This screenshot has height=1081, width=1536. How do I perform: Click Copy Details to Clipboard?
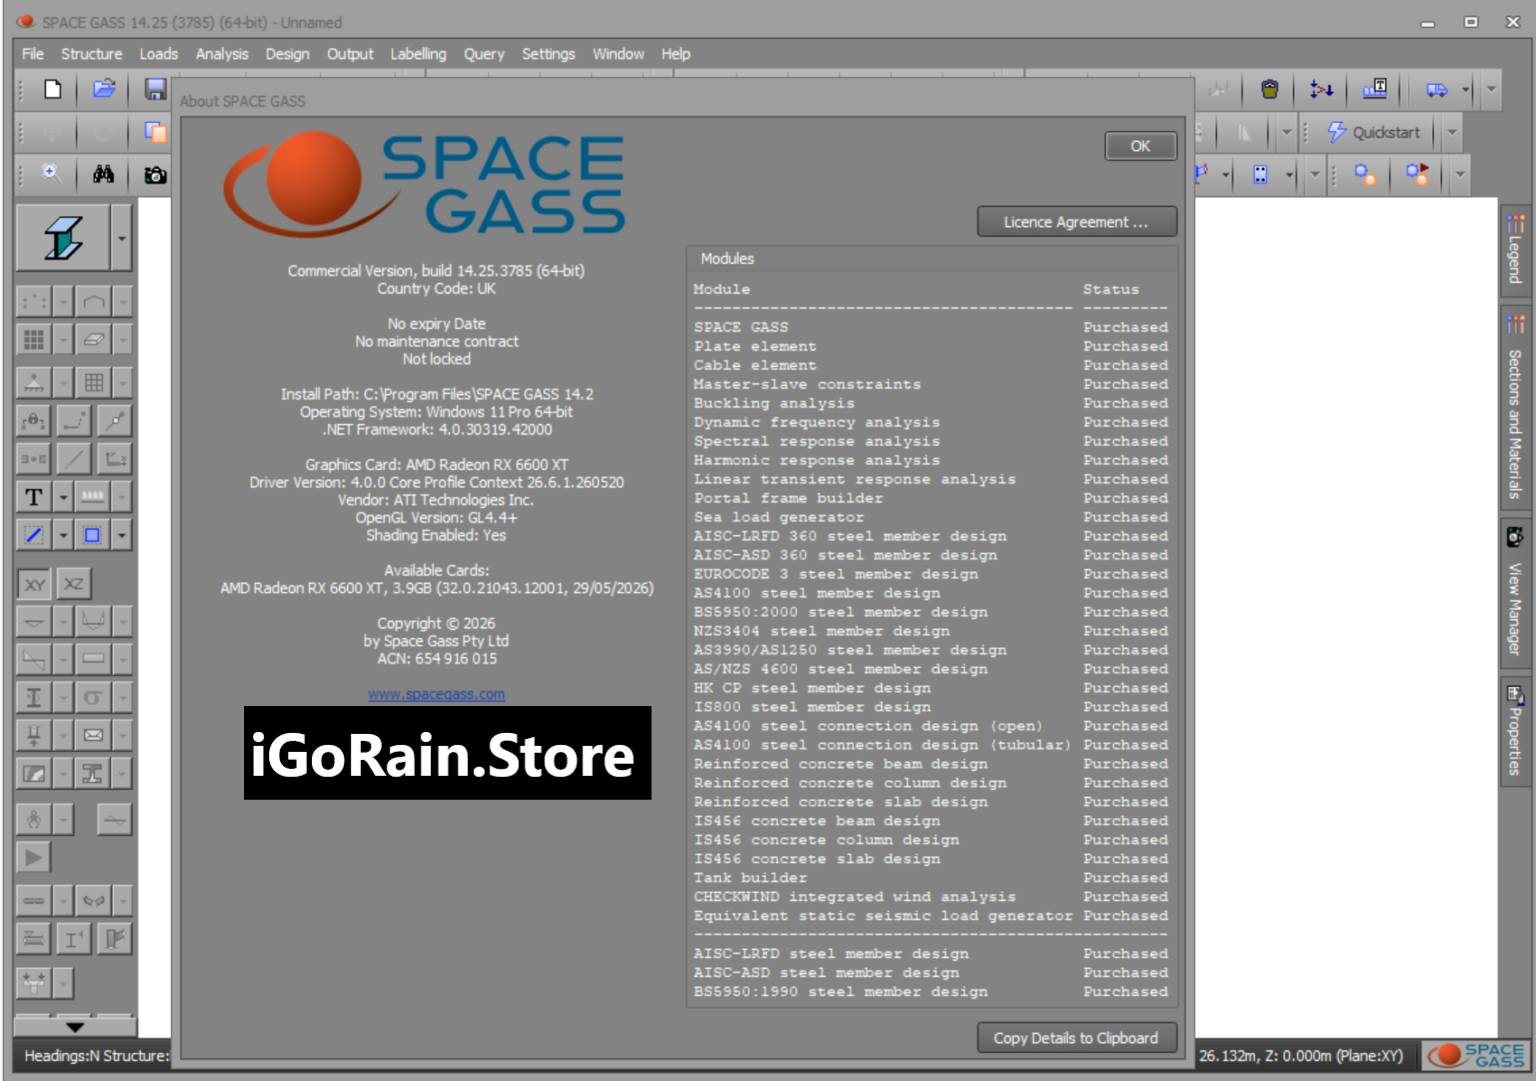[x=1076, y=1038]
